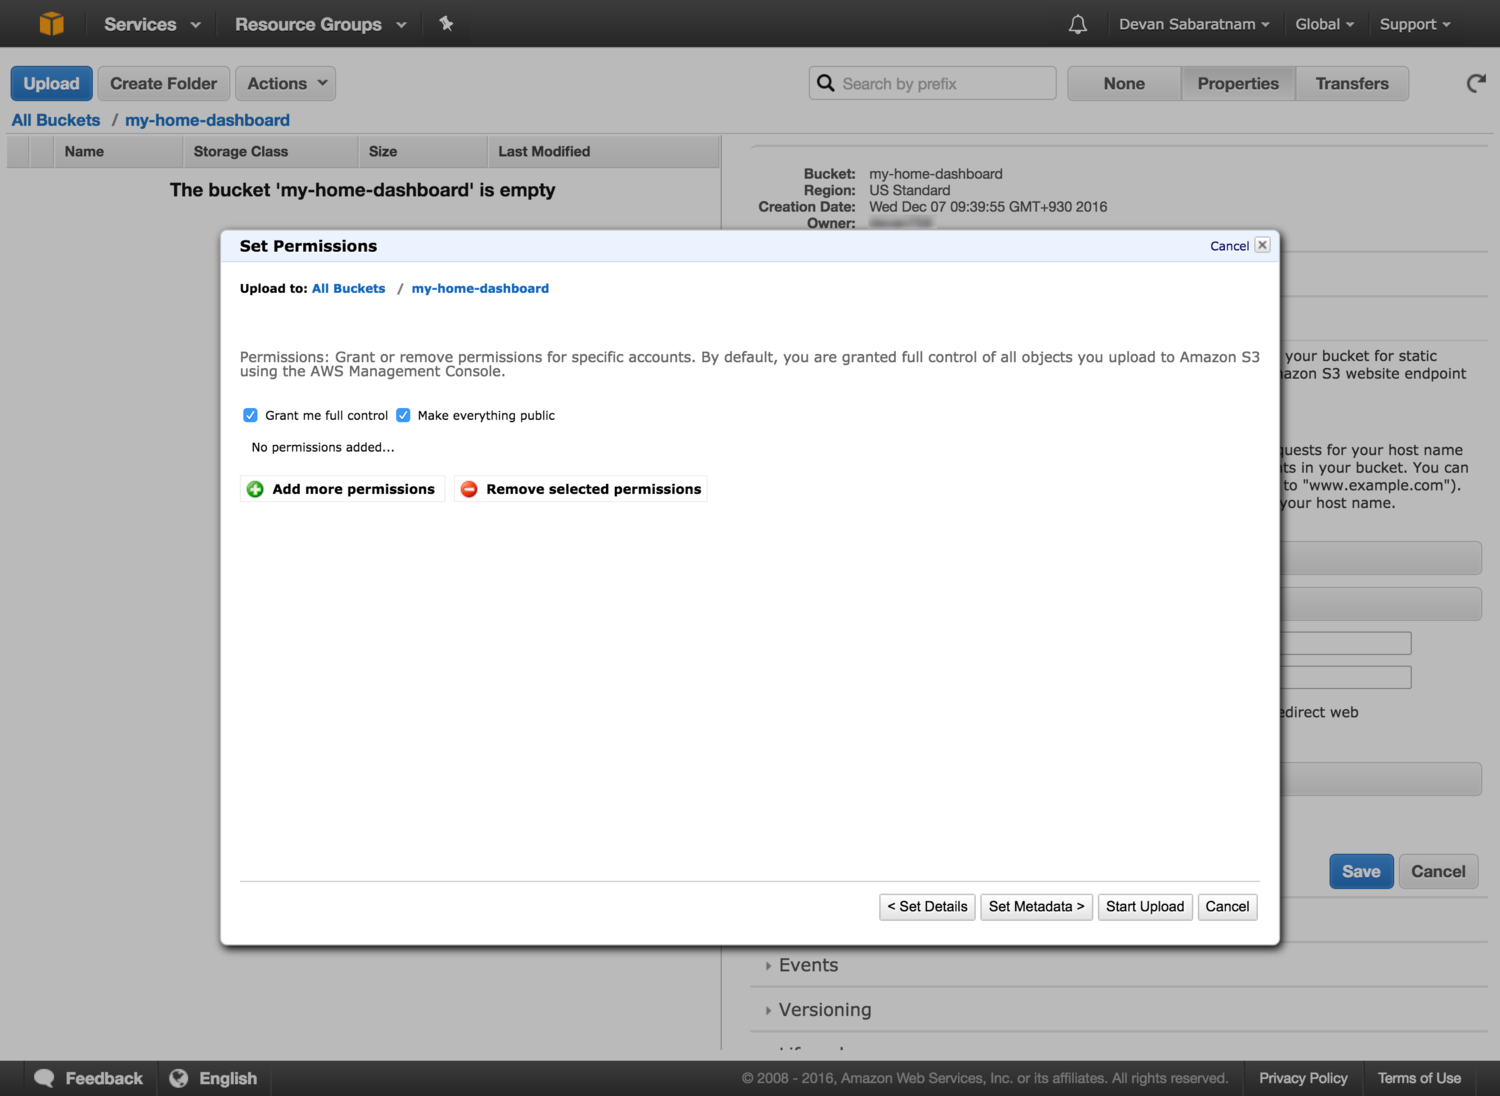The image size is (1500, 1096).
Task: Sort by the Size column header
Action: [423, 152]
